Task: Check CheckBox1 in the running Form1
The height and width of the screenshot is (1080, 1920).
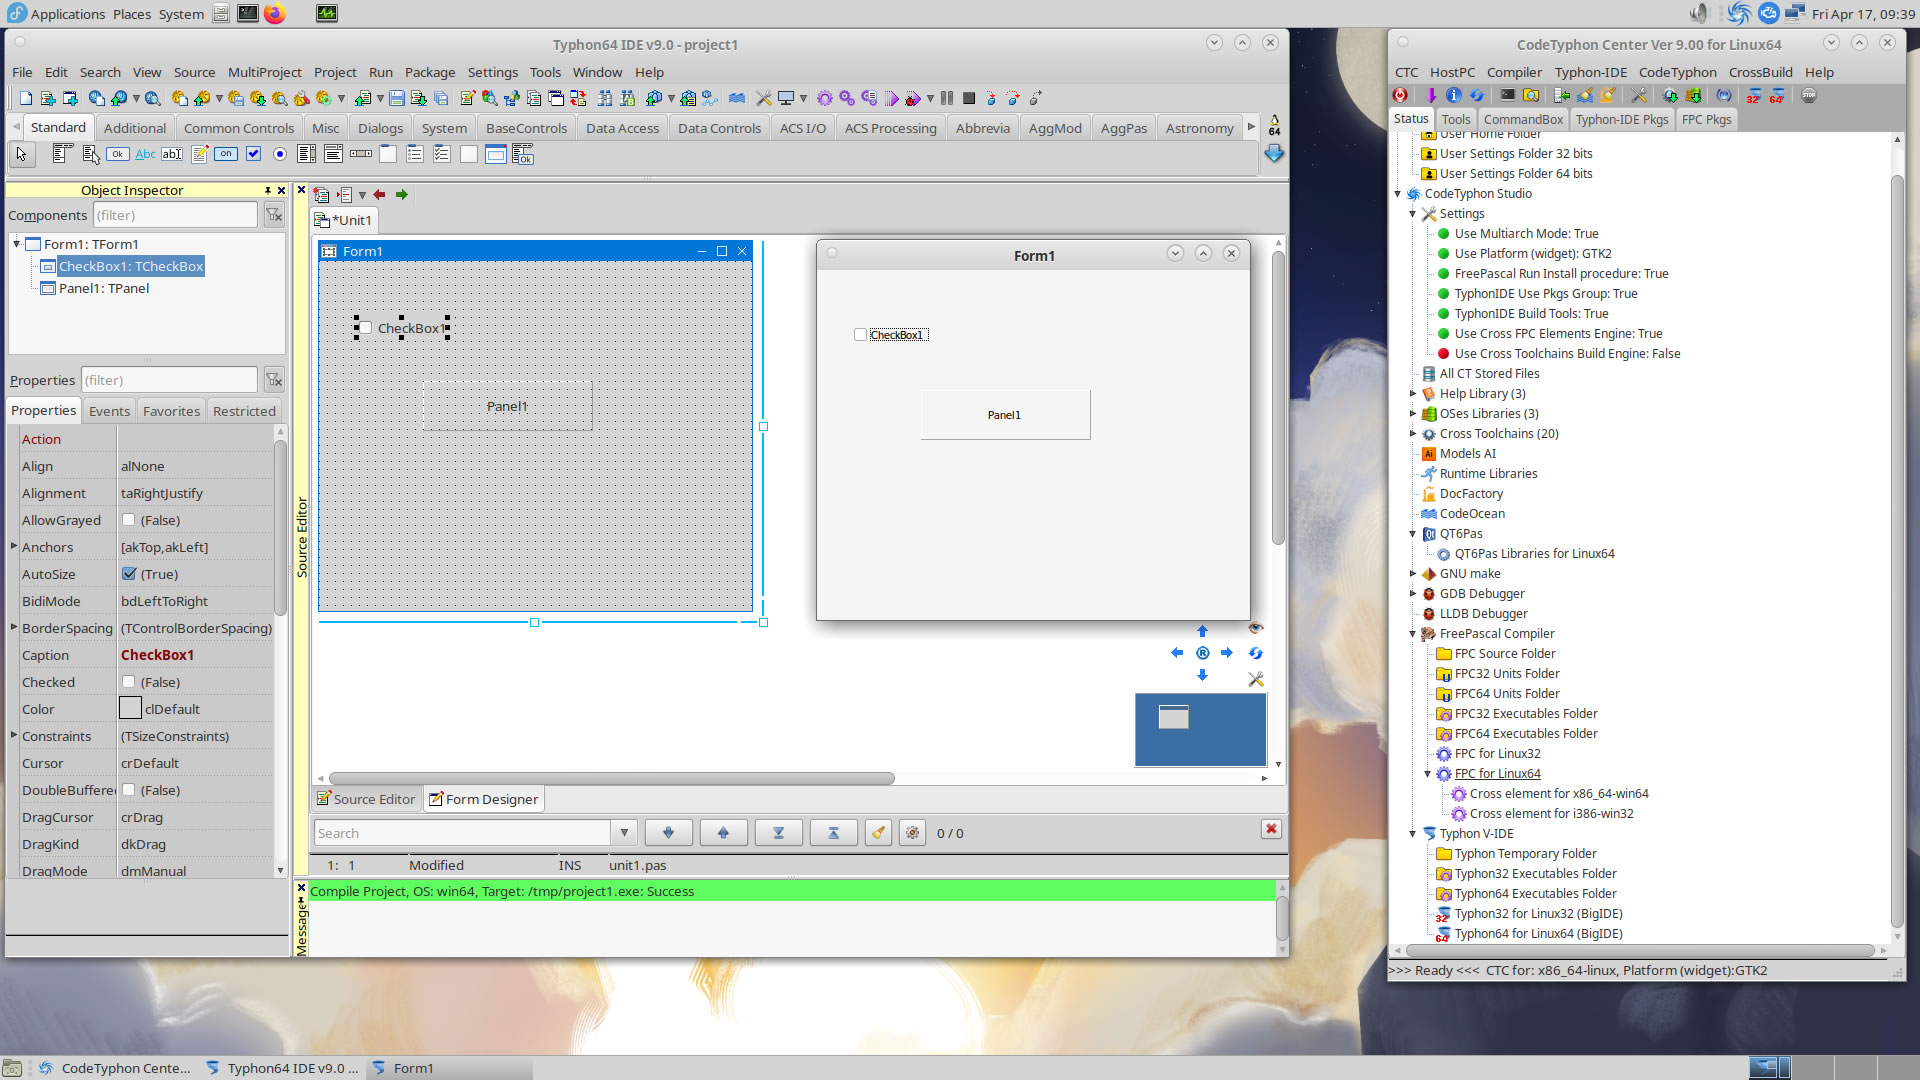Action: (860, 335)
